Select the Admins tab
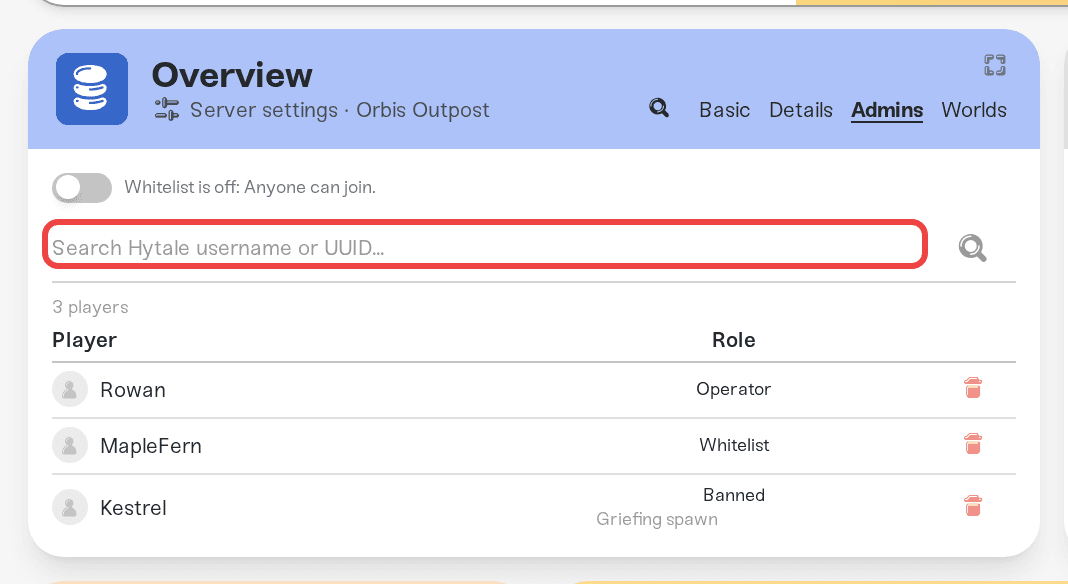The image size is (1068, 584). (887, 110)
